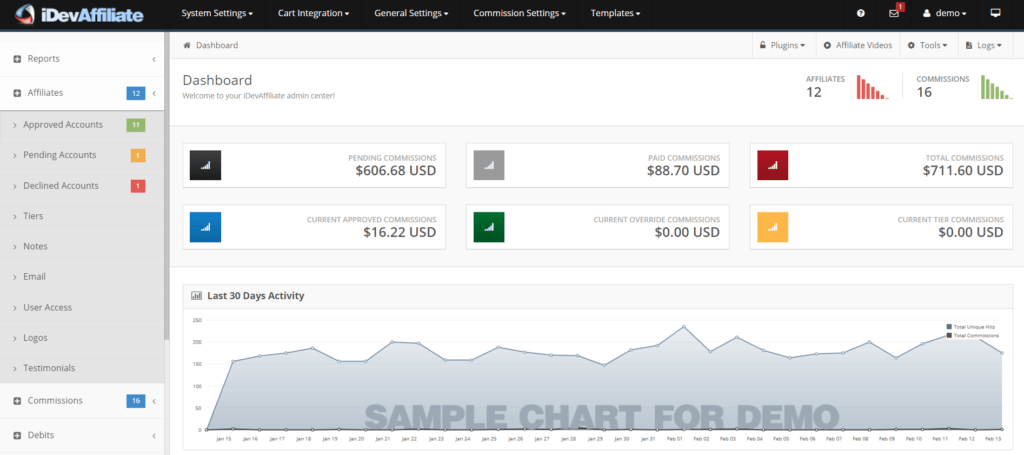Open the System Settings menu
1024x455 pixels.
[x=216, y=14]
